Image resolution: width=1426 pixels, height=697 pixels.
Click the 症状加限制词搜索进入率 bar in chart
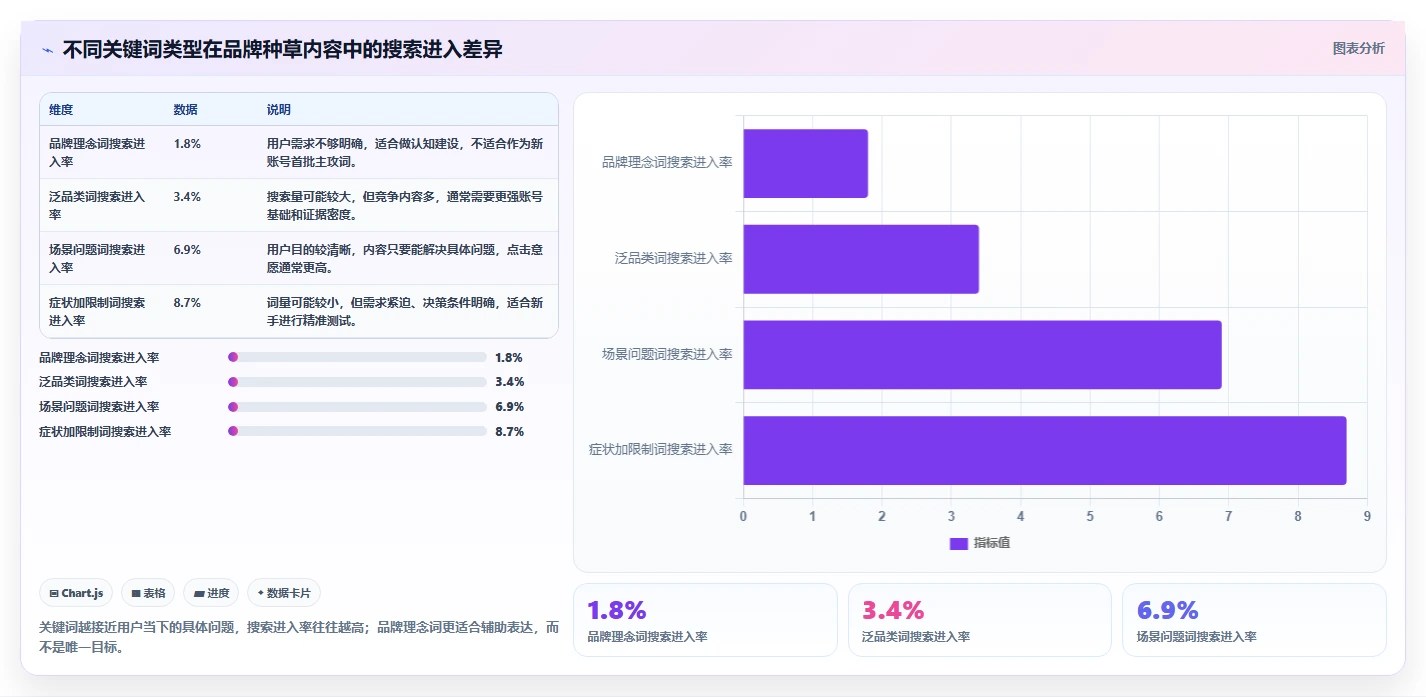1045,451
